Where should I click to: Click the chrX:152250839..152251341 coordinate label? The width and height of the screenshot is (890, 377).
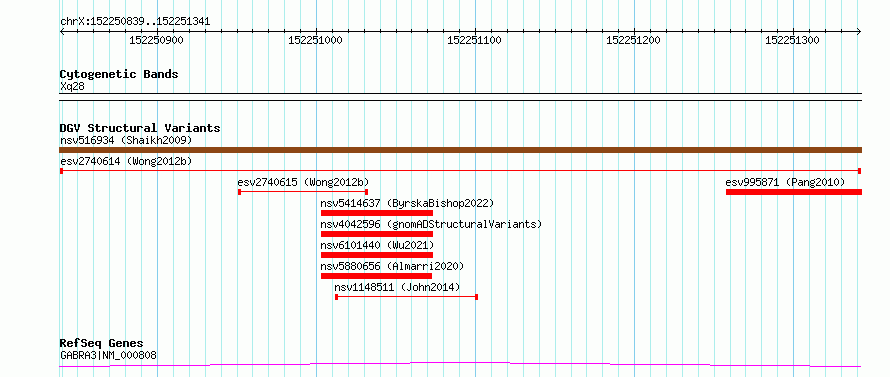tap(135, 22)
